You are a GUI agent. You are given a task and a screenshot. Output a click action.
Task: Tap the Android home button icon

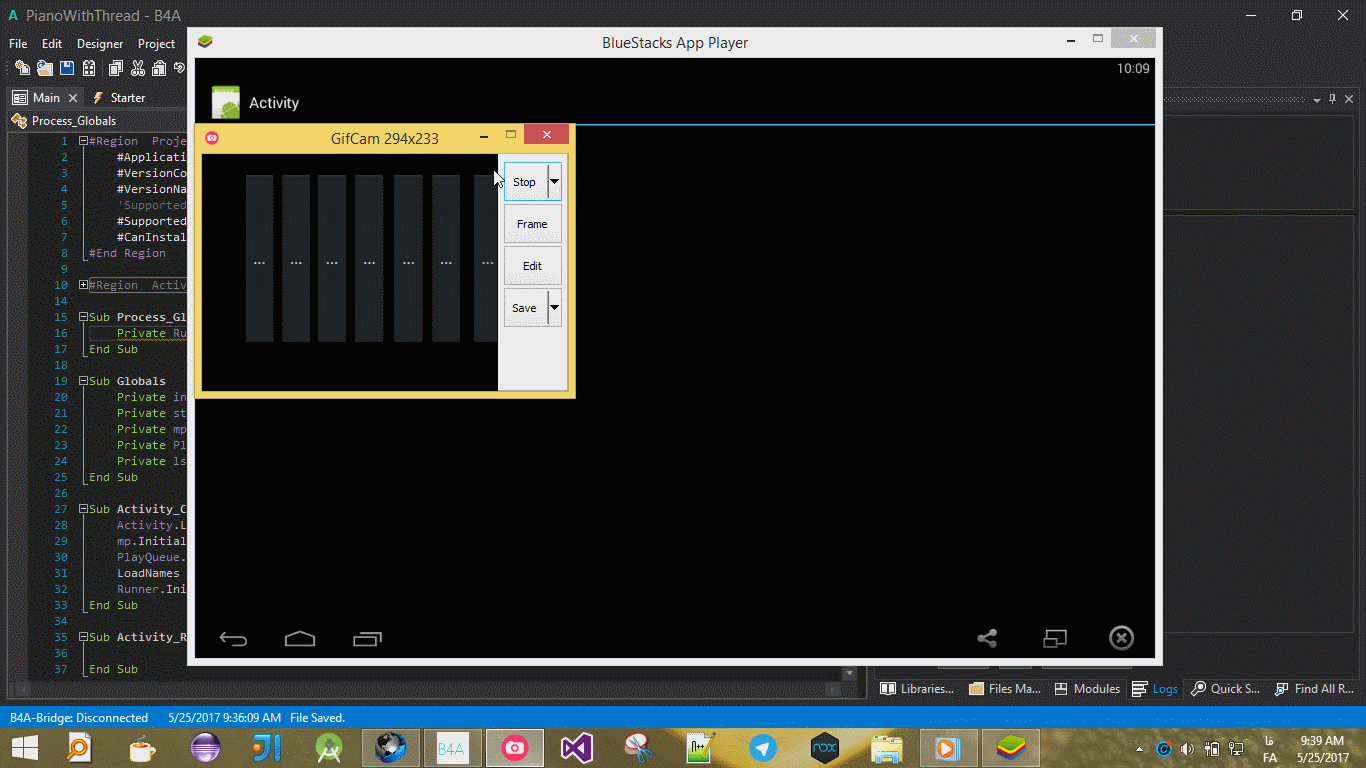[300, 638]
